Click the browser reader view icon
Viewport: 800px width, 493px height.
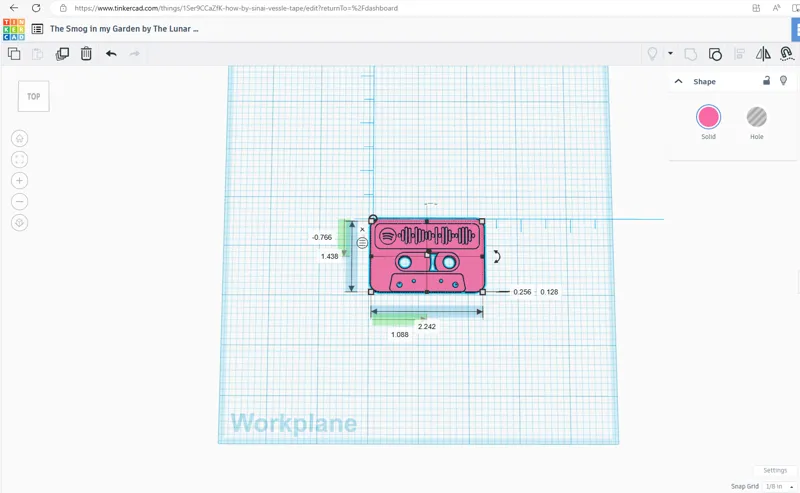click(x=776, y=8)
